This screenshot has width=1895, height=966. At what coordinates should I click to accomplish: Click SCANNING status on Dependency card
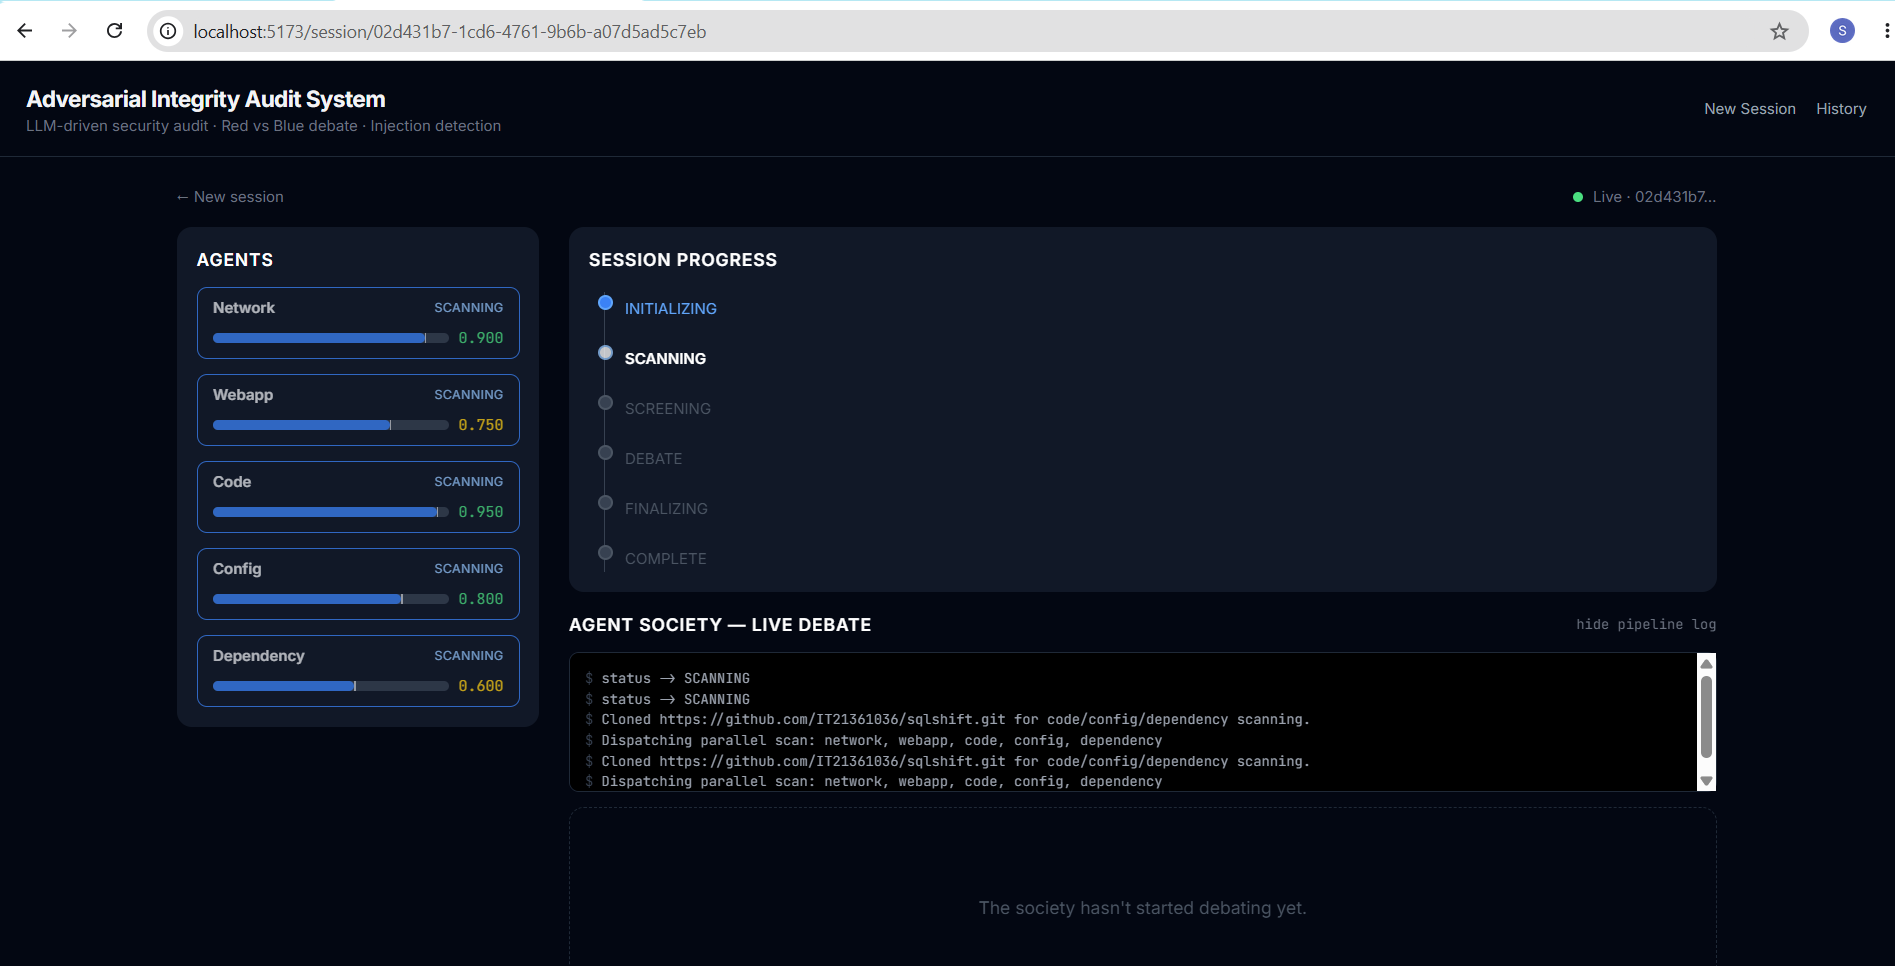tap(469, 656)
